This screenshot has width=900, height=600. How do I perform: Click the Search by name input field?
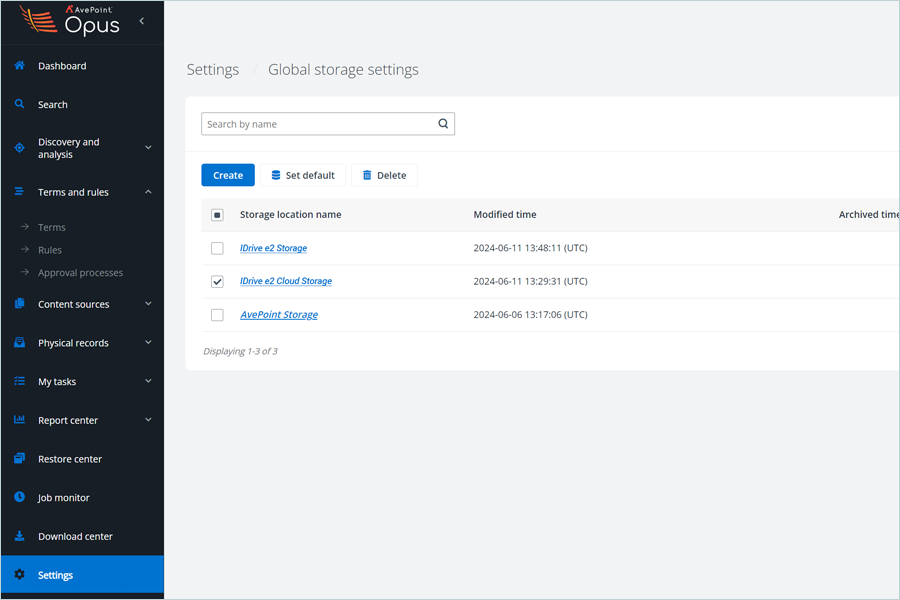point(328,124)
